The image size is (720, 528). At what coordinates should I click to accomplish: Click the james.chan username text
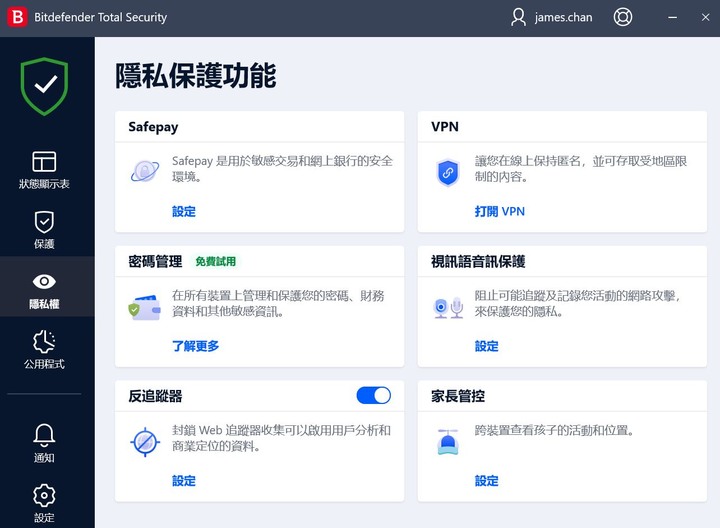click(x=563, y=17)
